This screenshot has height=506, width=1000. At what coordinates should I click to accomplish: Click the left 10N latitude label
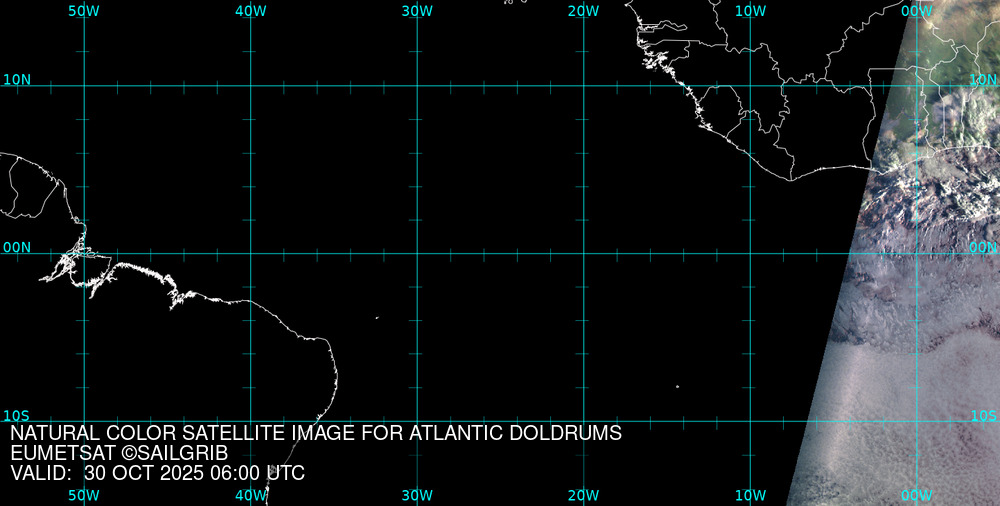(16, 79)
